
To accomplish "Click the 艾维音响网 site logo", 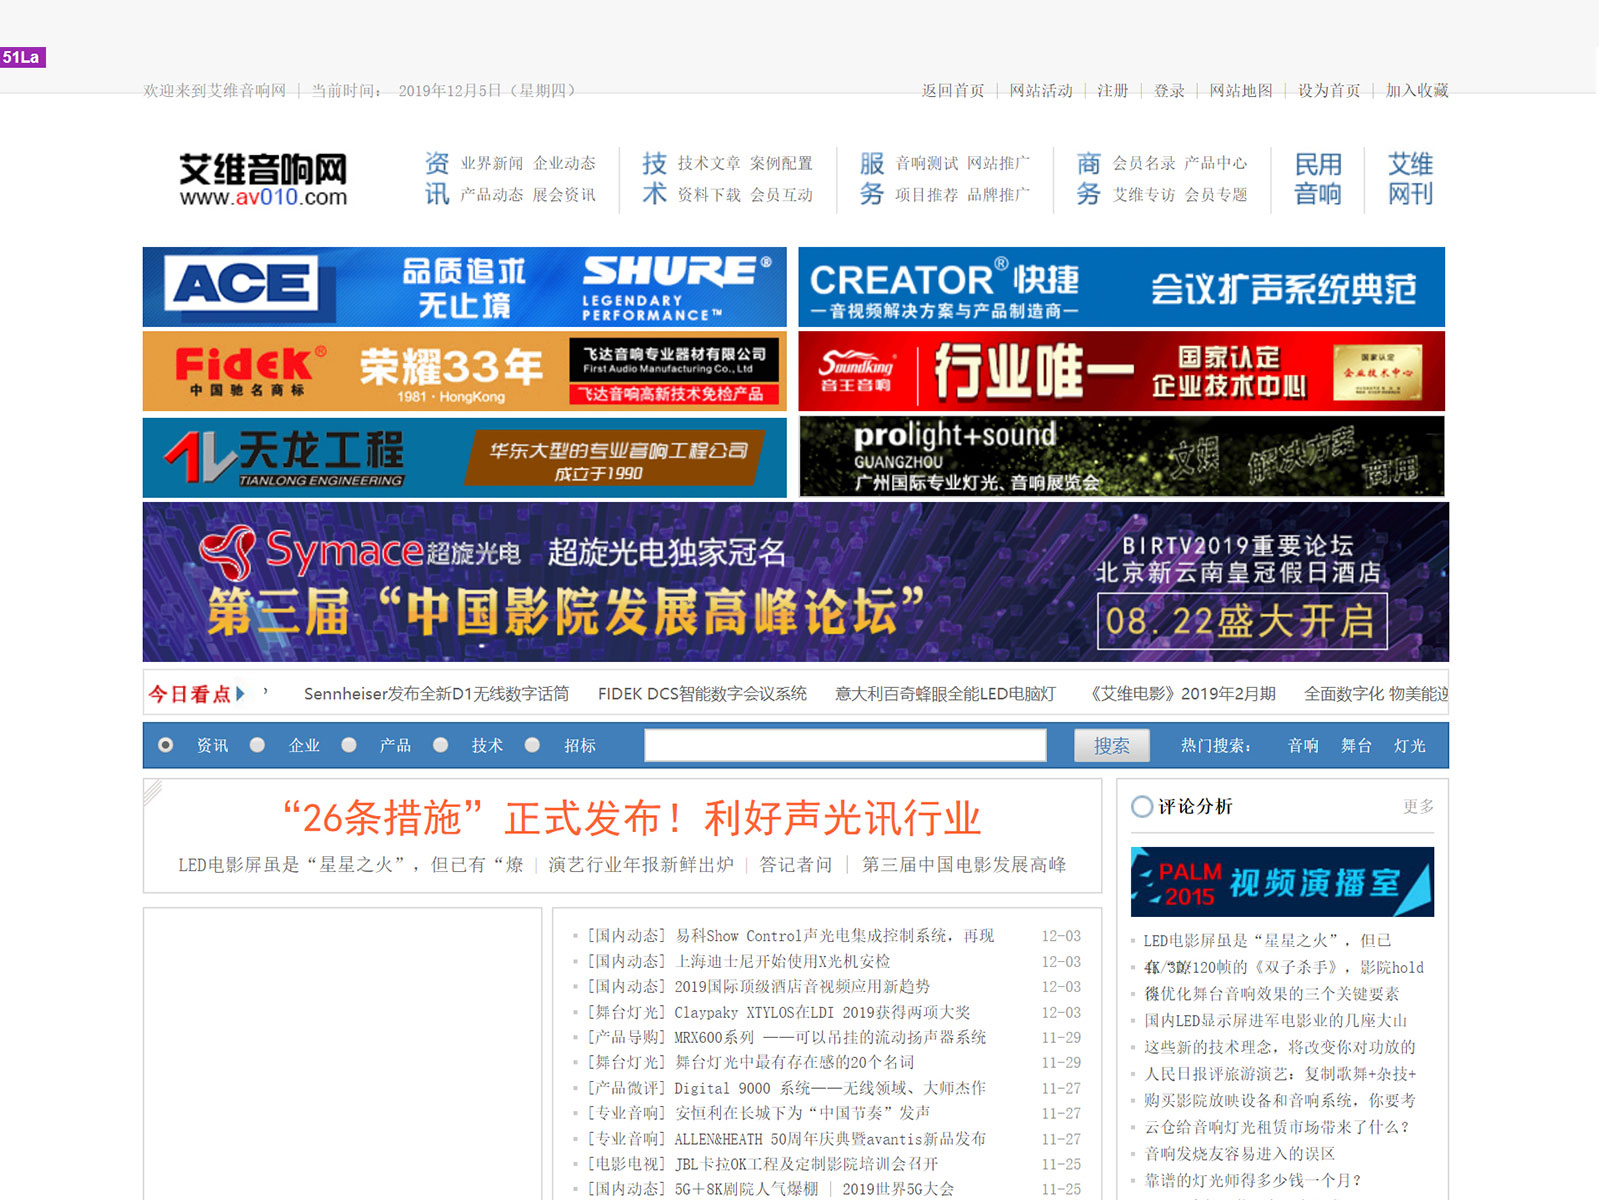I will click(263, 180).
